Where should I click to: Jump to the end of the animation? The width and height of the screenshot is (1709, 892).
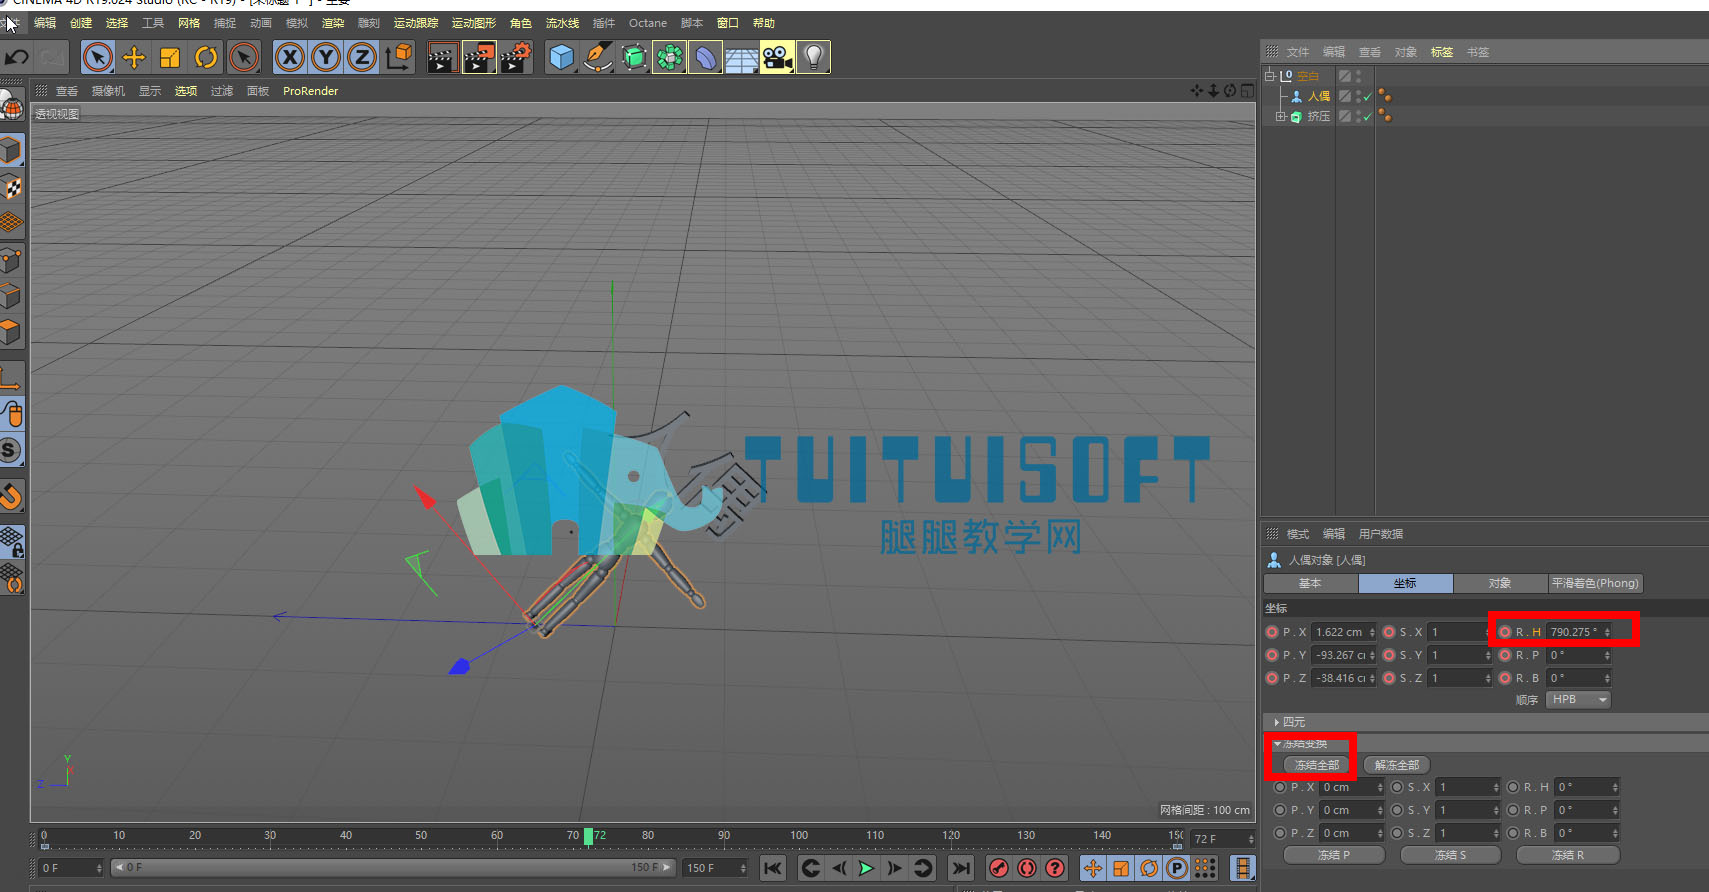click(960, 868)
